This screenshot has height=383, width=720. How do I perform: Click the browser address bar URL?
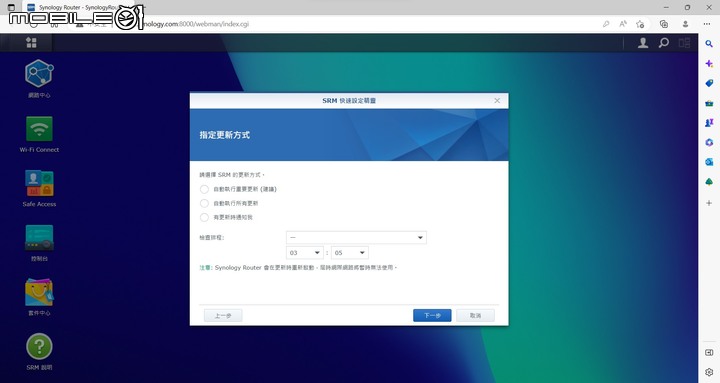195,24
